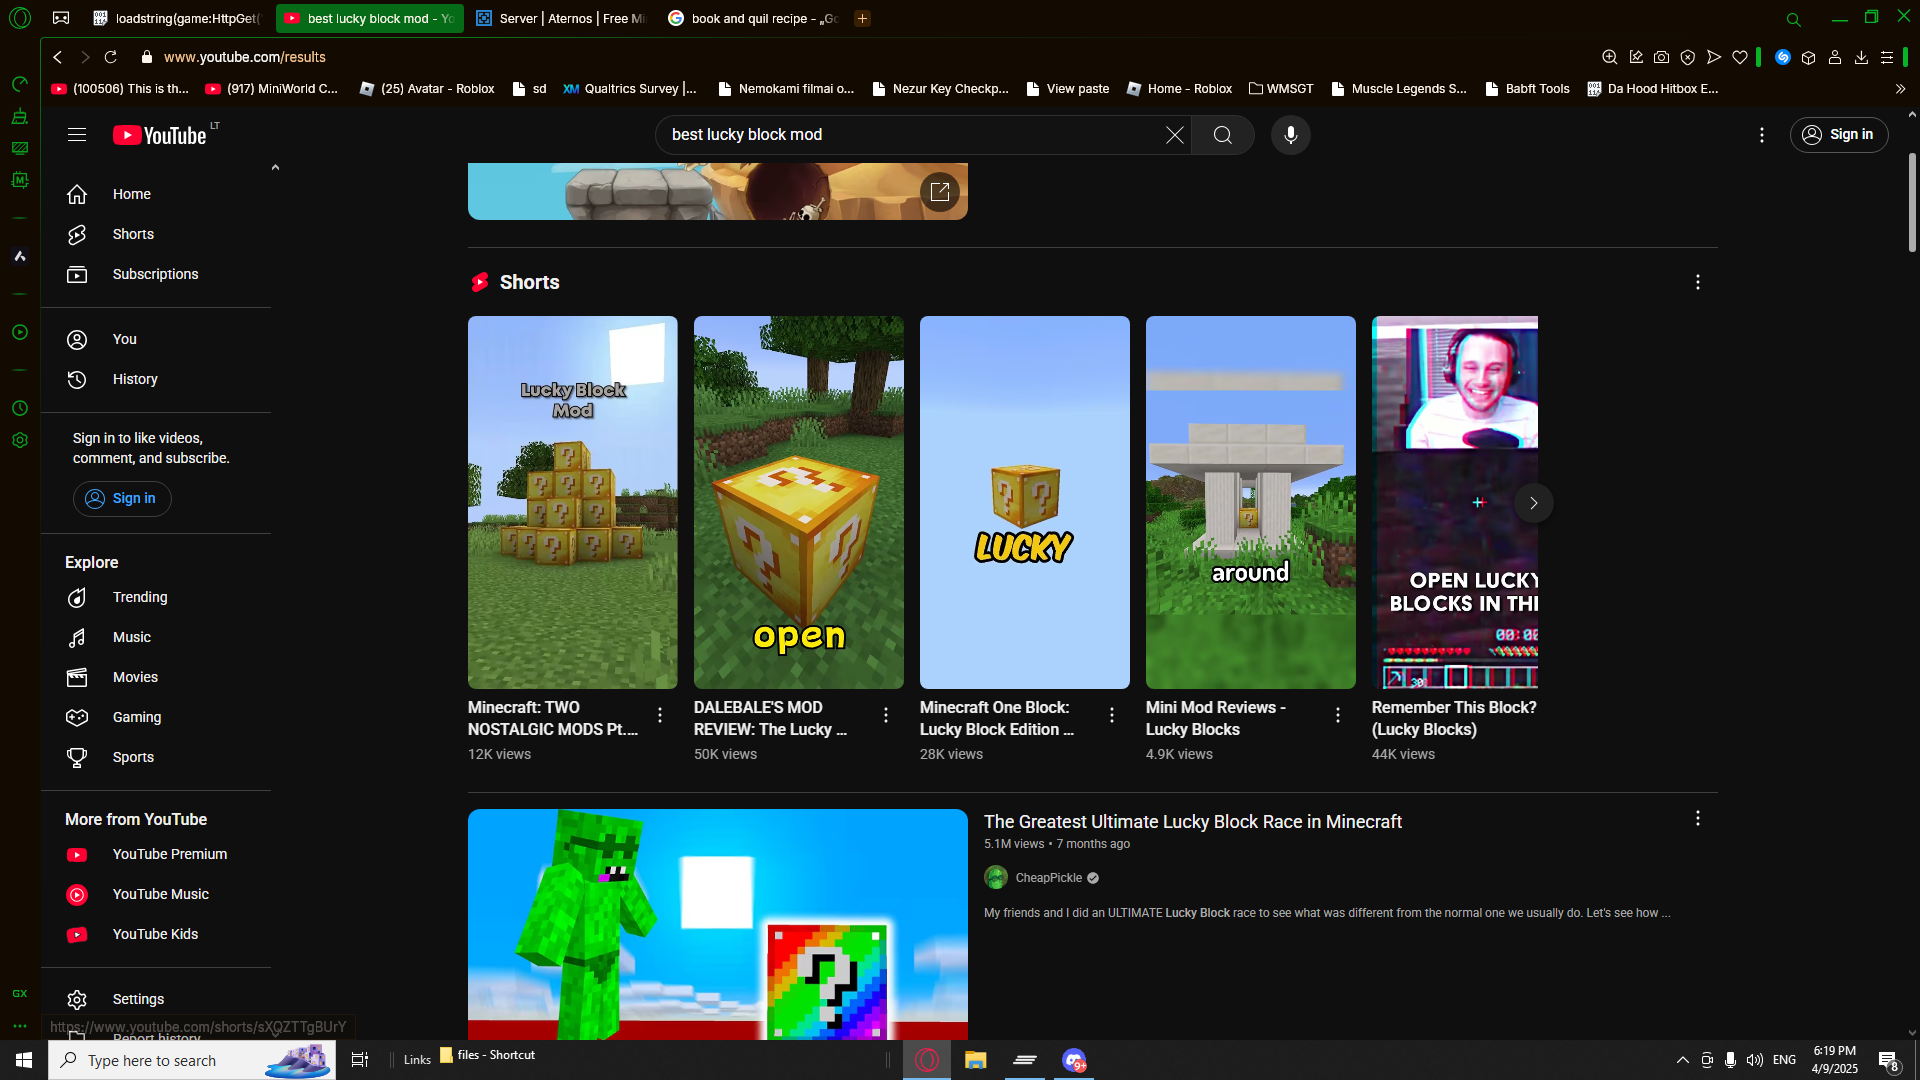Open YouTube Music link

click(156, 894)
